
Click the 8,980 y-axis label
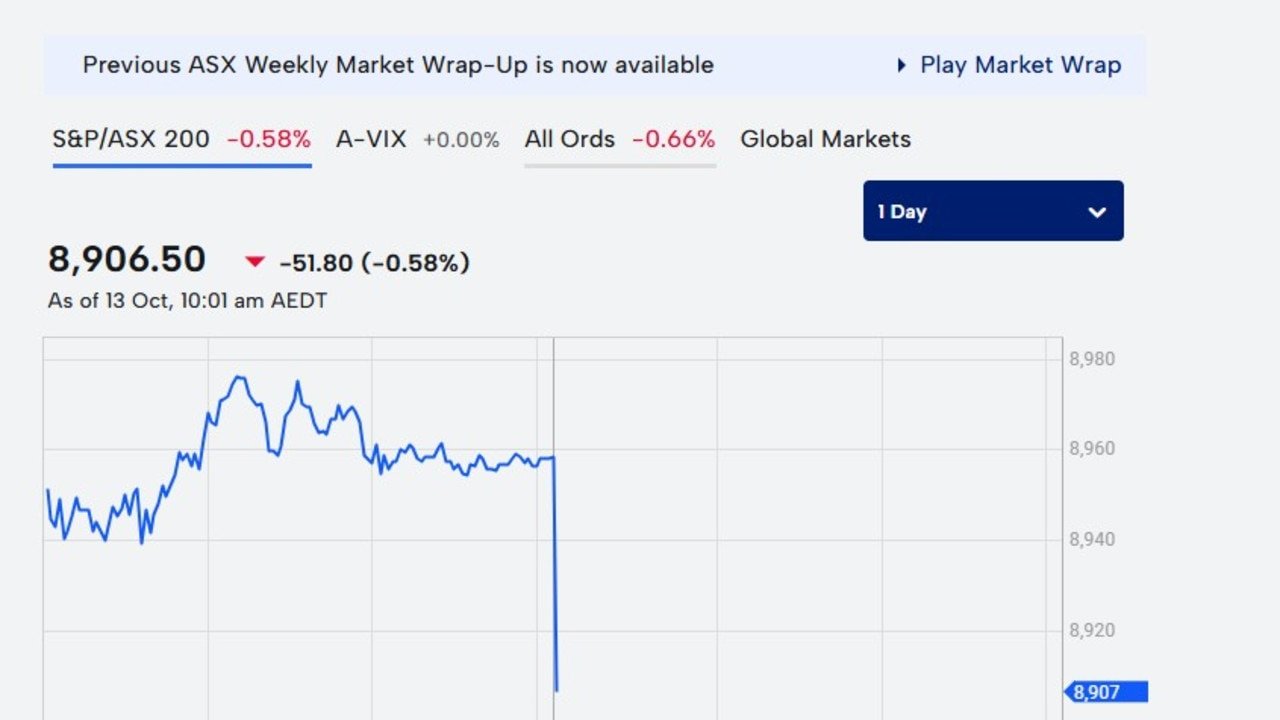click(x=1092, y=359)
